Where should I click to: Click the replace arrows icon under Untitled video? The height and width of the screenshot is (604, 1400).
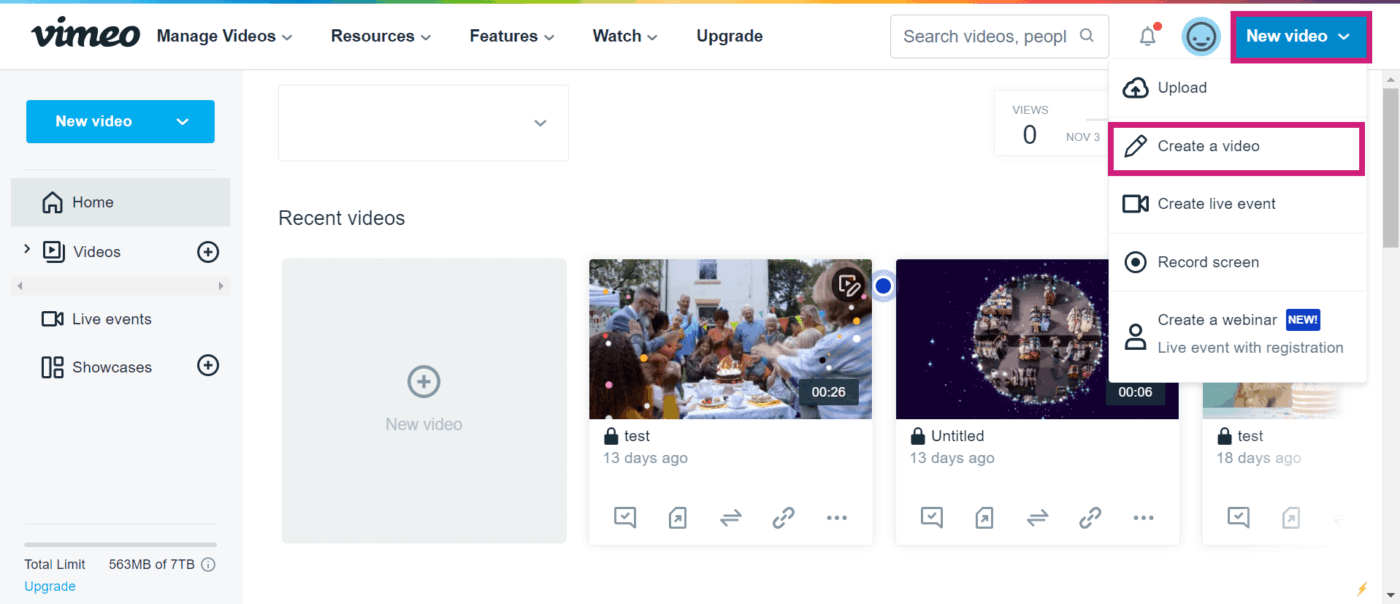pos(1037,517)
